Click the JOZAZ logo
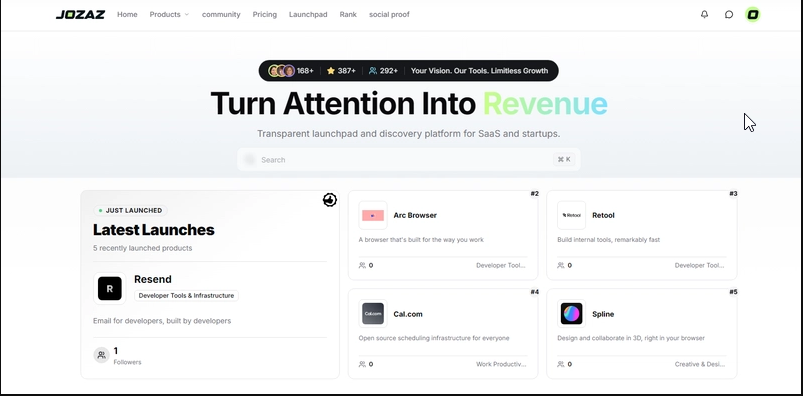This screenshot has height=396, width=803. [x=80, y=14]
